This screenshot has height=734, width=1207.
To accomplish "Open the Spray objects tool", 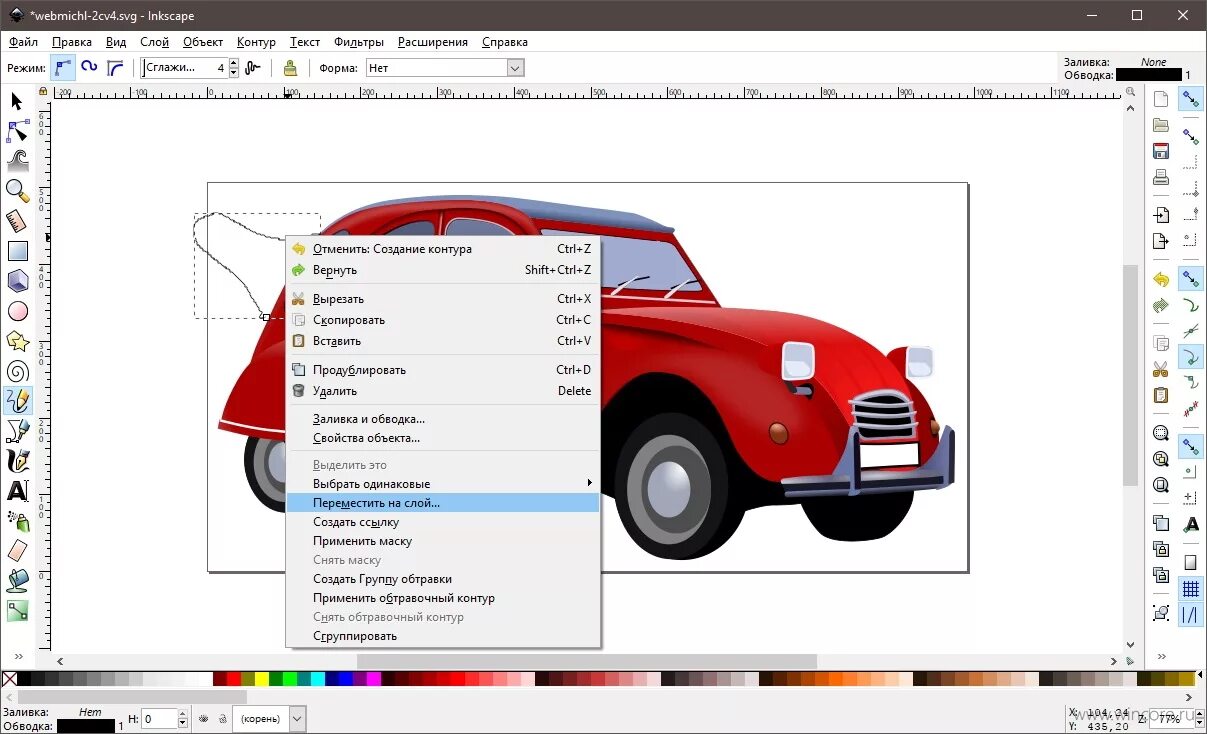I will point(17,521).
